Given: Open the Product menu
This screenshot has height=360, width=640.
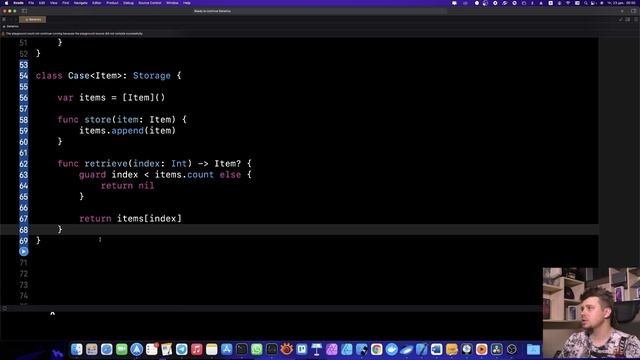Looking at the screenshot, I should point(112,3).
